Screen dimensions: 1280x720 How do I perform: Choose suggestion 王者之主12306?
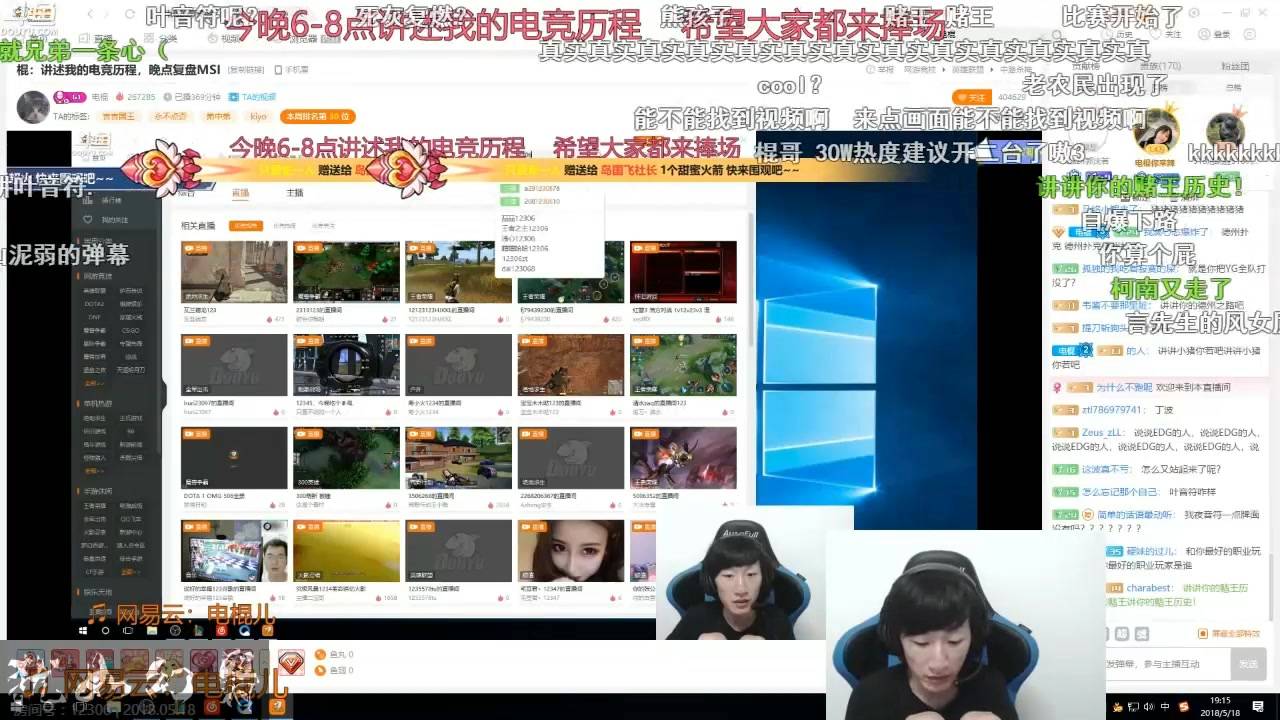pyautogui.click(x=525, y=229)
